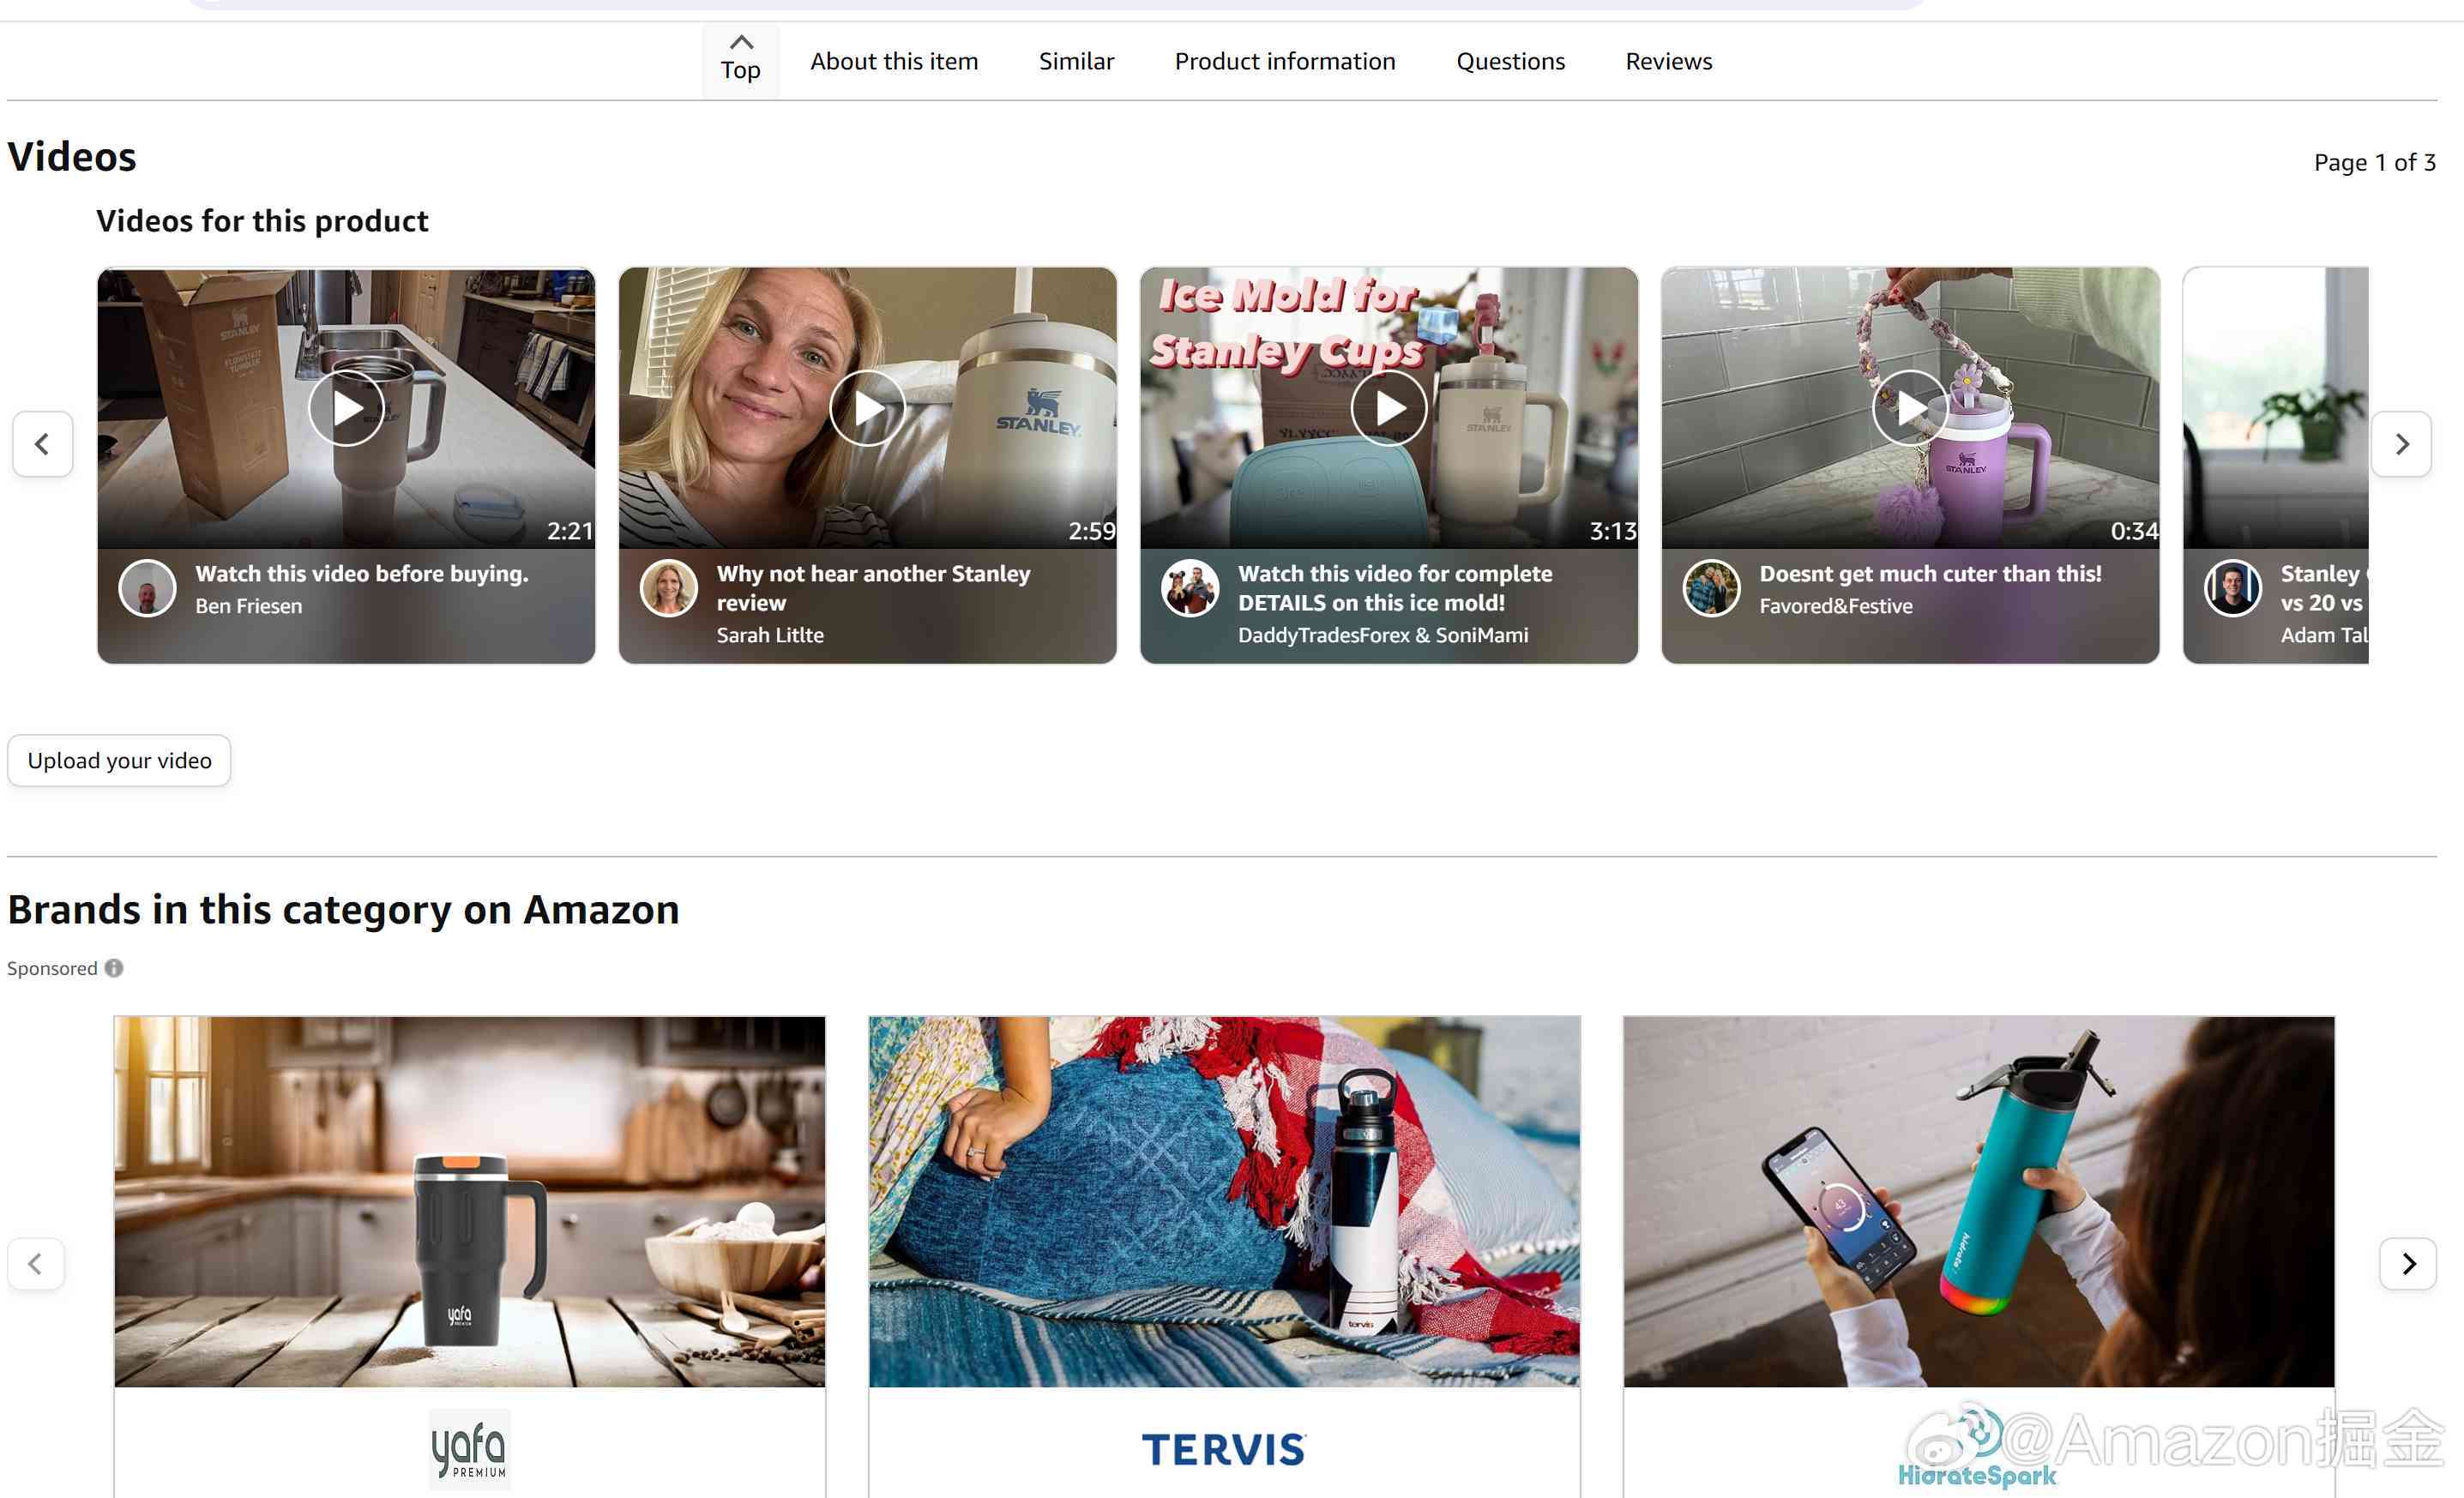Click the Product information tab

pyautogui.click(x=1285, y=60)
